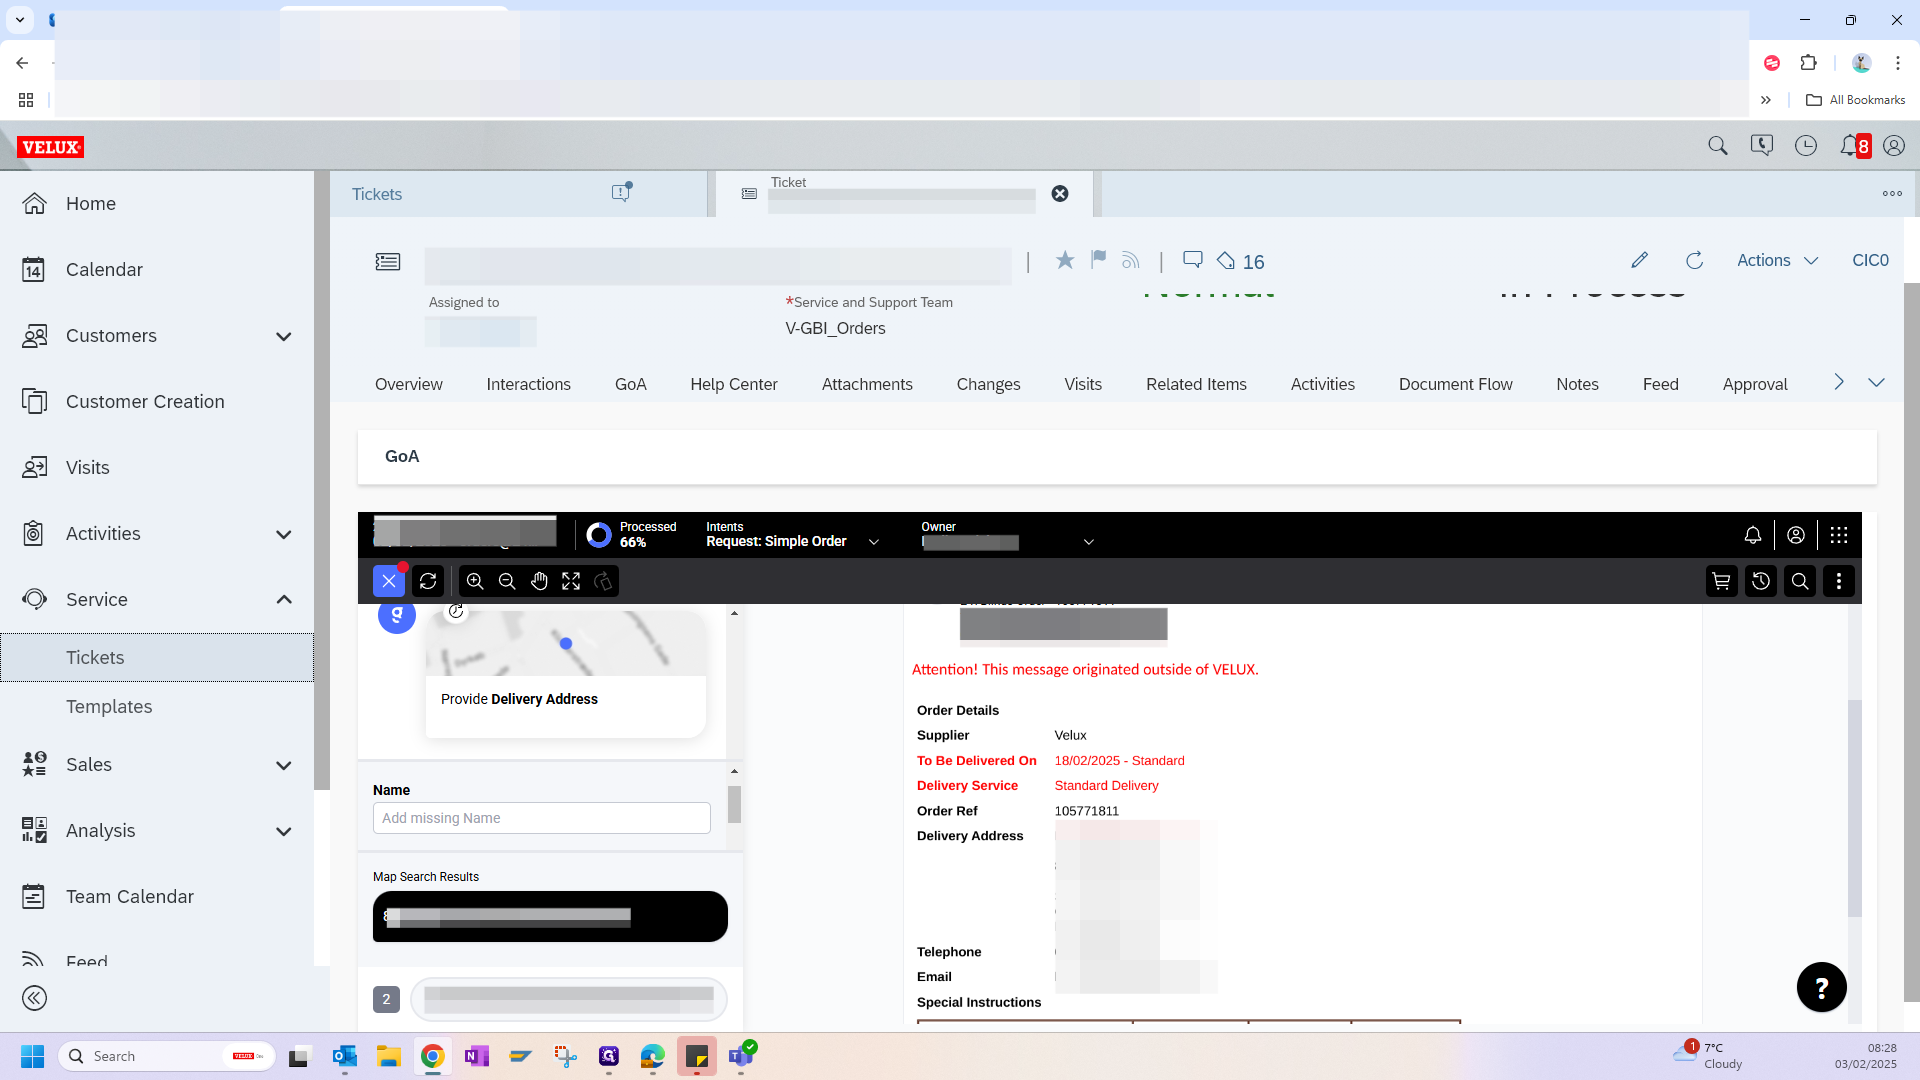Screen dimensions: 1920x1080
Task: Zoom out on the document
Action: click(x=507, y=581)
